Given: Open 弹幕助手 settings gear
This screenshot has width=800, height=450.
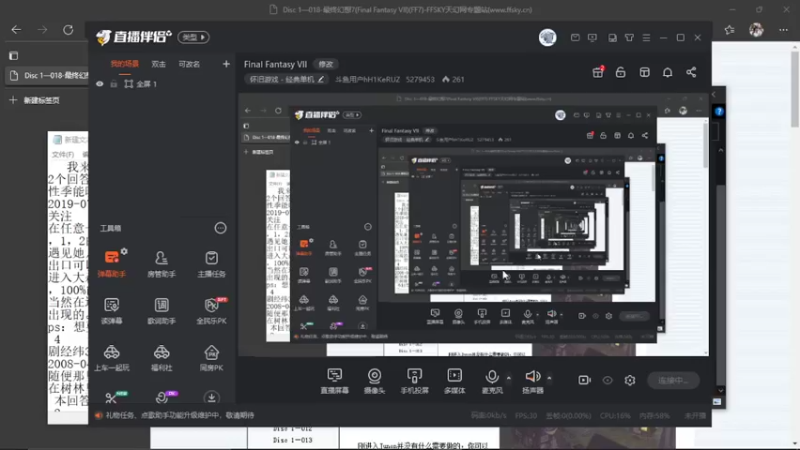Looking at the screenshot, I should click(124, 251).
